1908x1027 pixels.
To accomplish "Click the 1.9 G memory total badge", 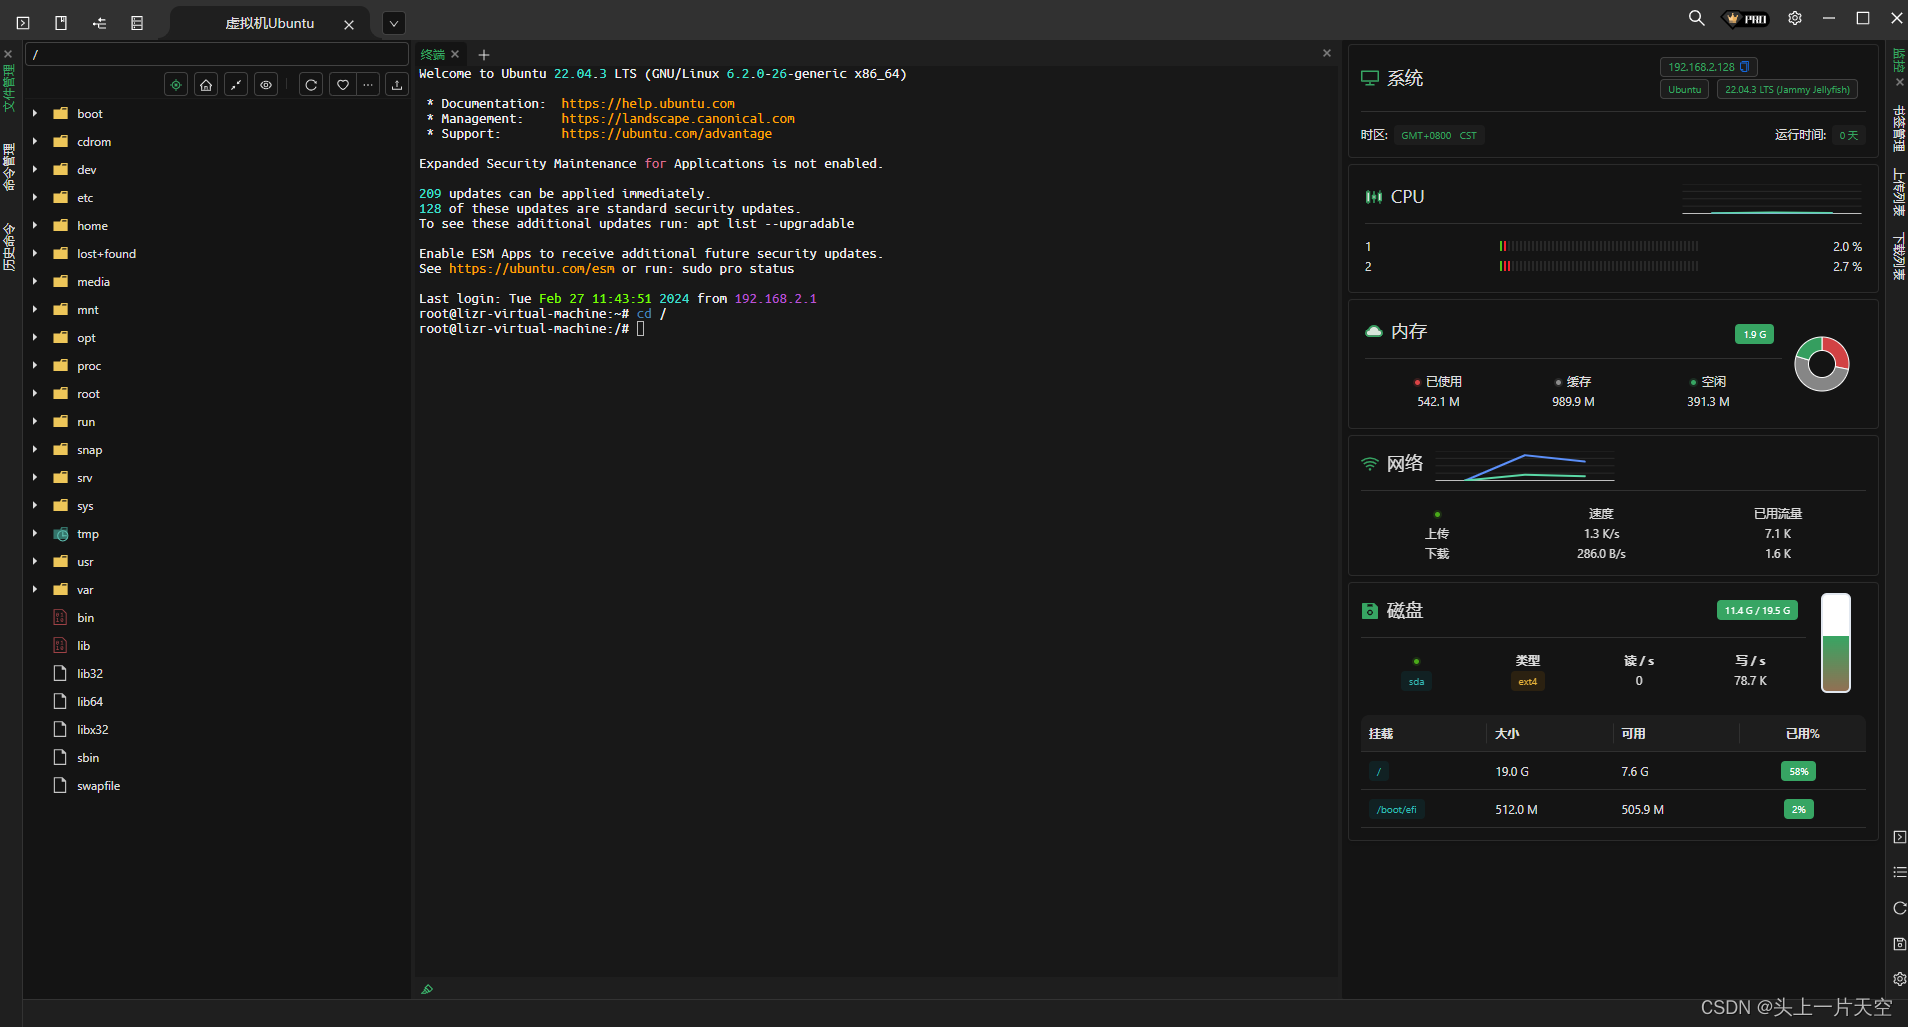I will [x=1755, y=334].
